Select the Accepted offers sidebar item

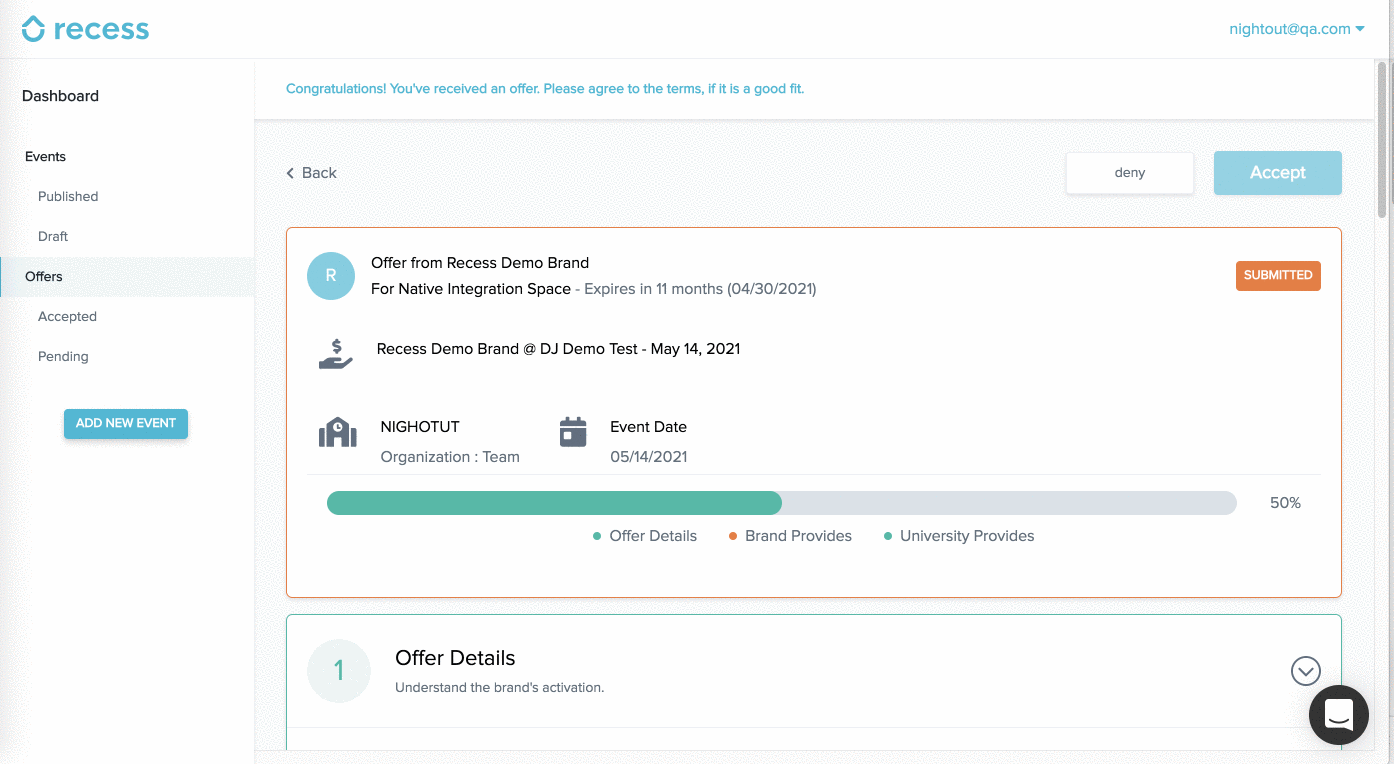click(x=67, y=317)
